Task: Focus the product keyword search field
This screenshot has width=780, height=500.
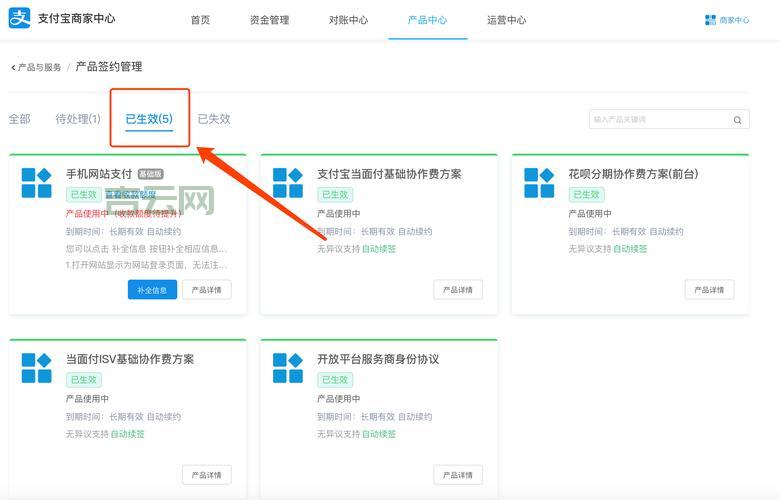Action: tap(669, 119)
